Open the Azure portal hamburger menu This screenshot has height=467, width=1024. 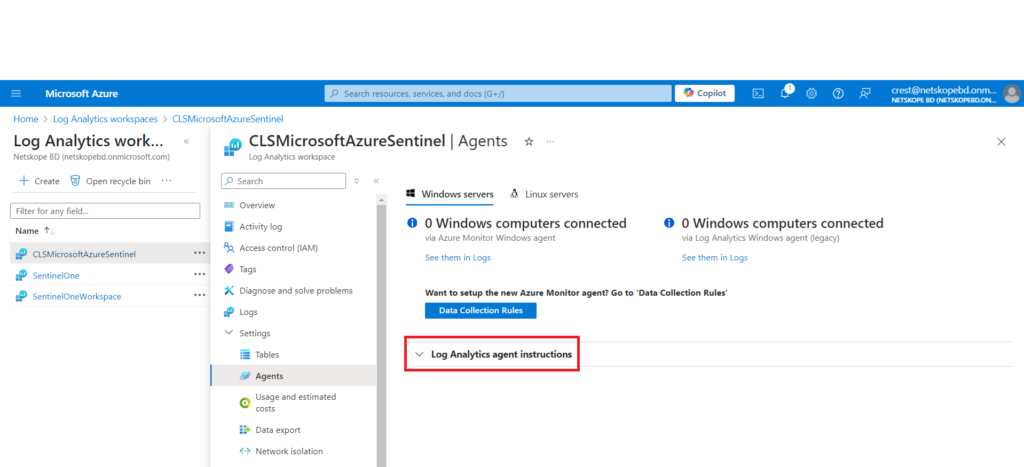[x=16, y=93]
